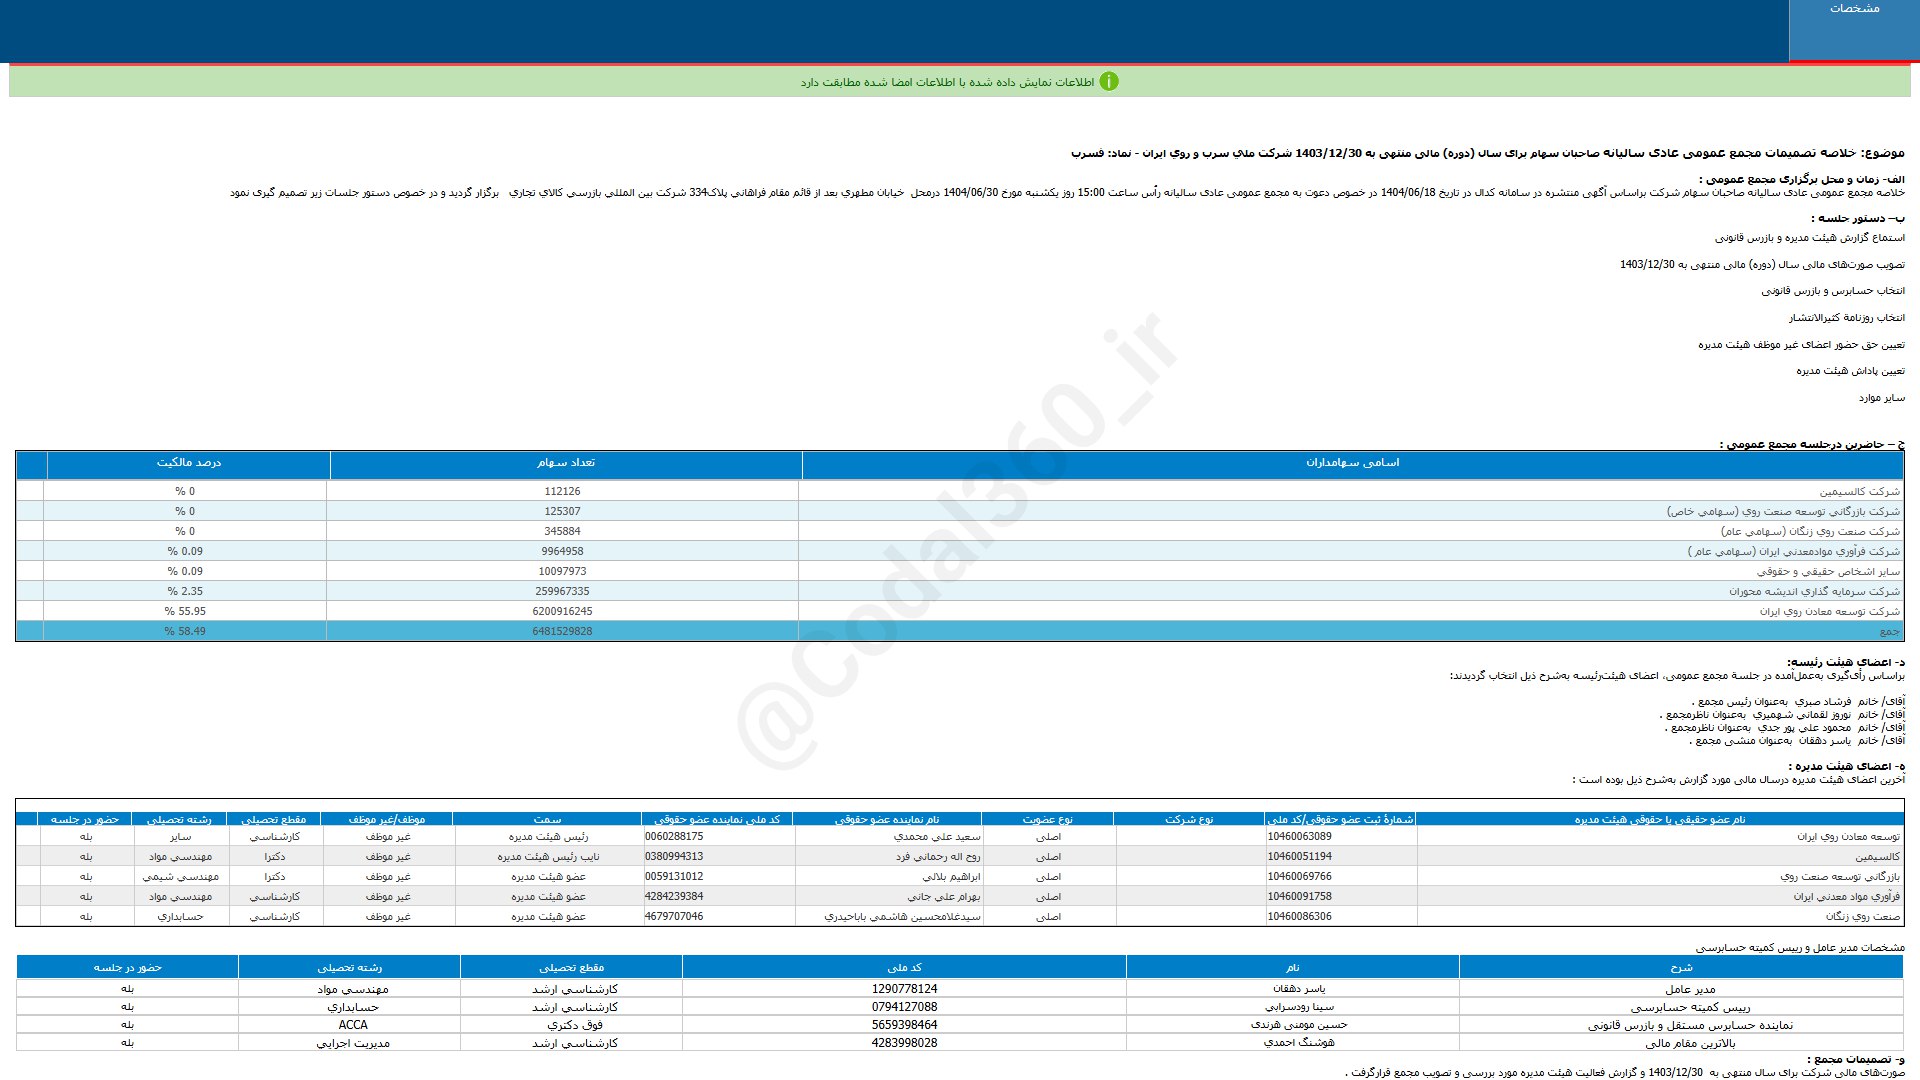Viewport: 1920px width, 1080px height.
Task: Select the نایب رئیس هیئت مدیره position cell
Action: [x=548, y=856]
